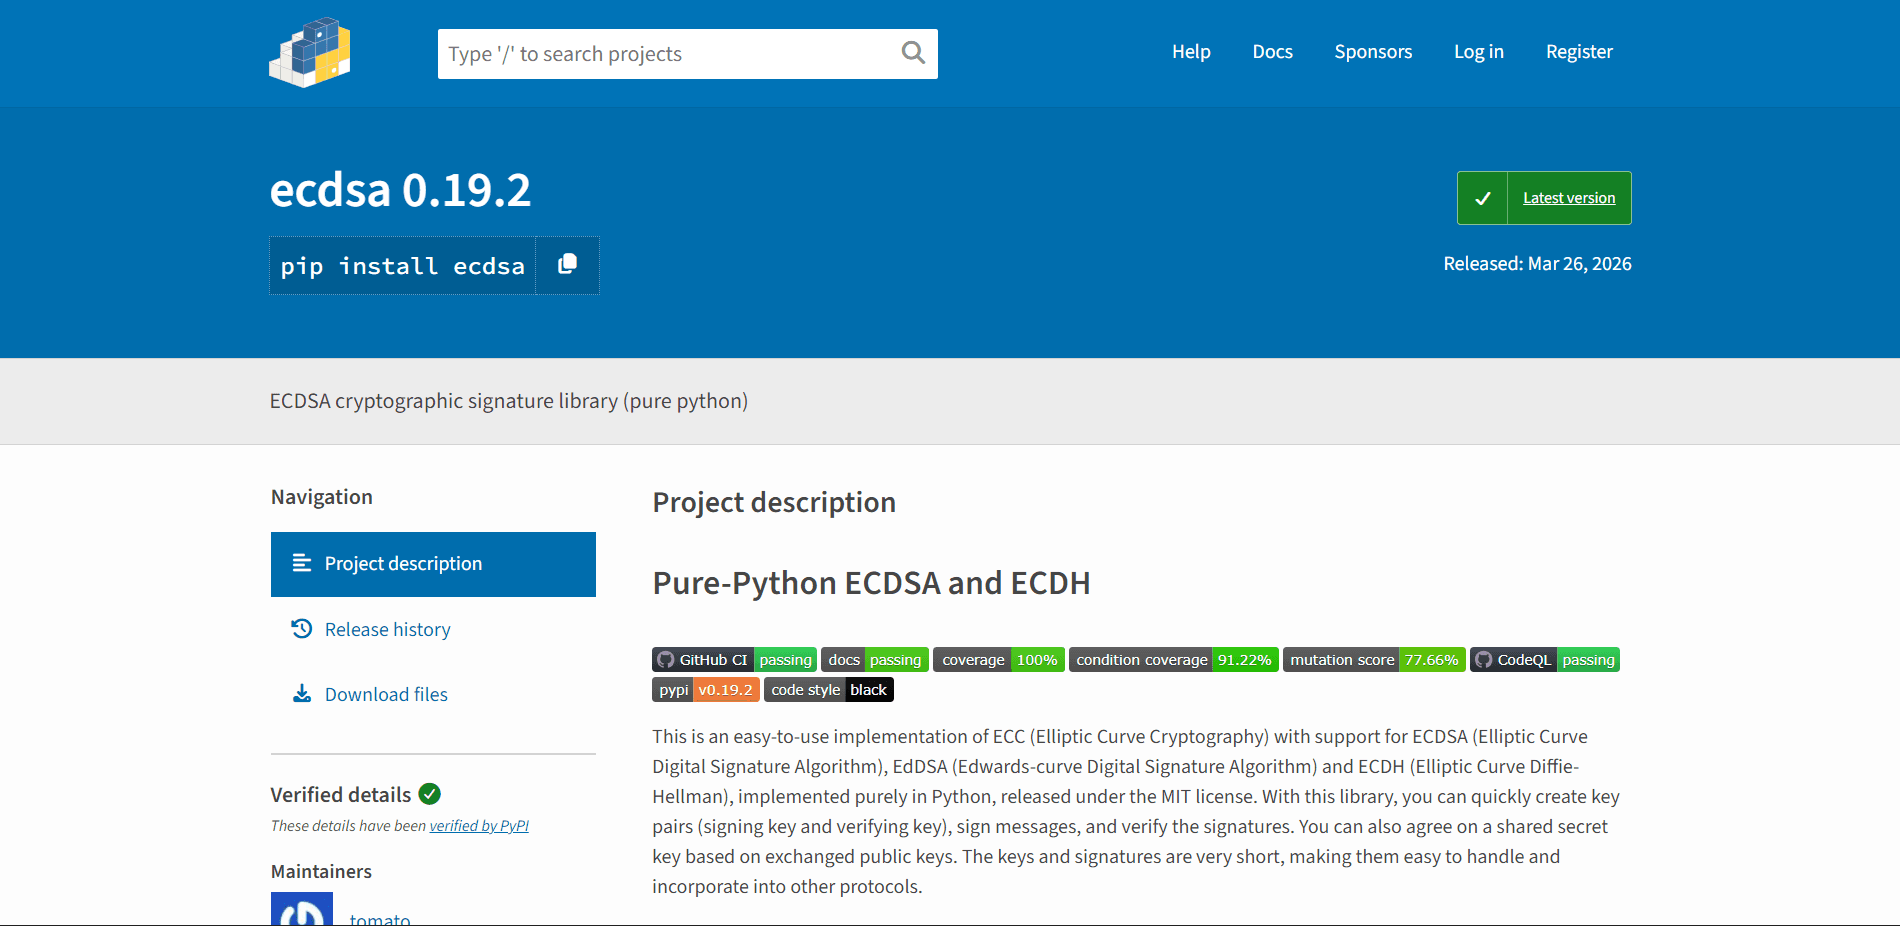Image resolution: width=1900 pixels, height=926 pixels.
Task: Click the search magnifier icon
Action: (x=911, y=53)
